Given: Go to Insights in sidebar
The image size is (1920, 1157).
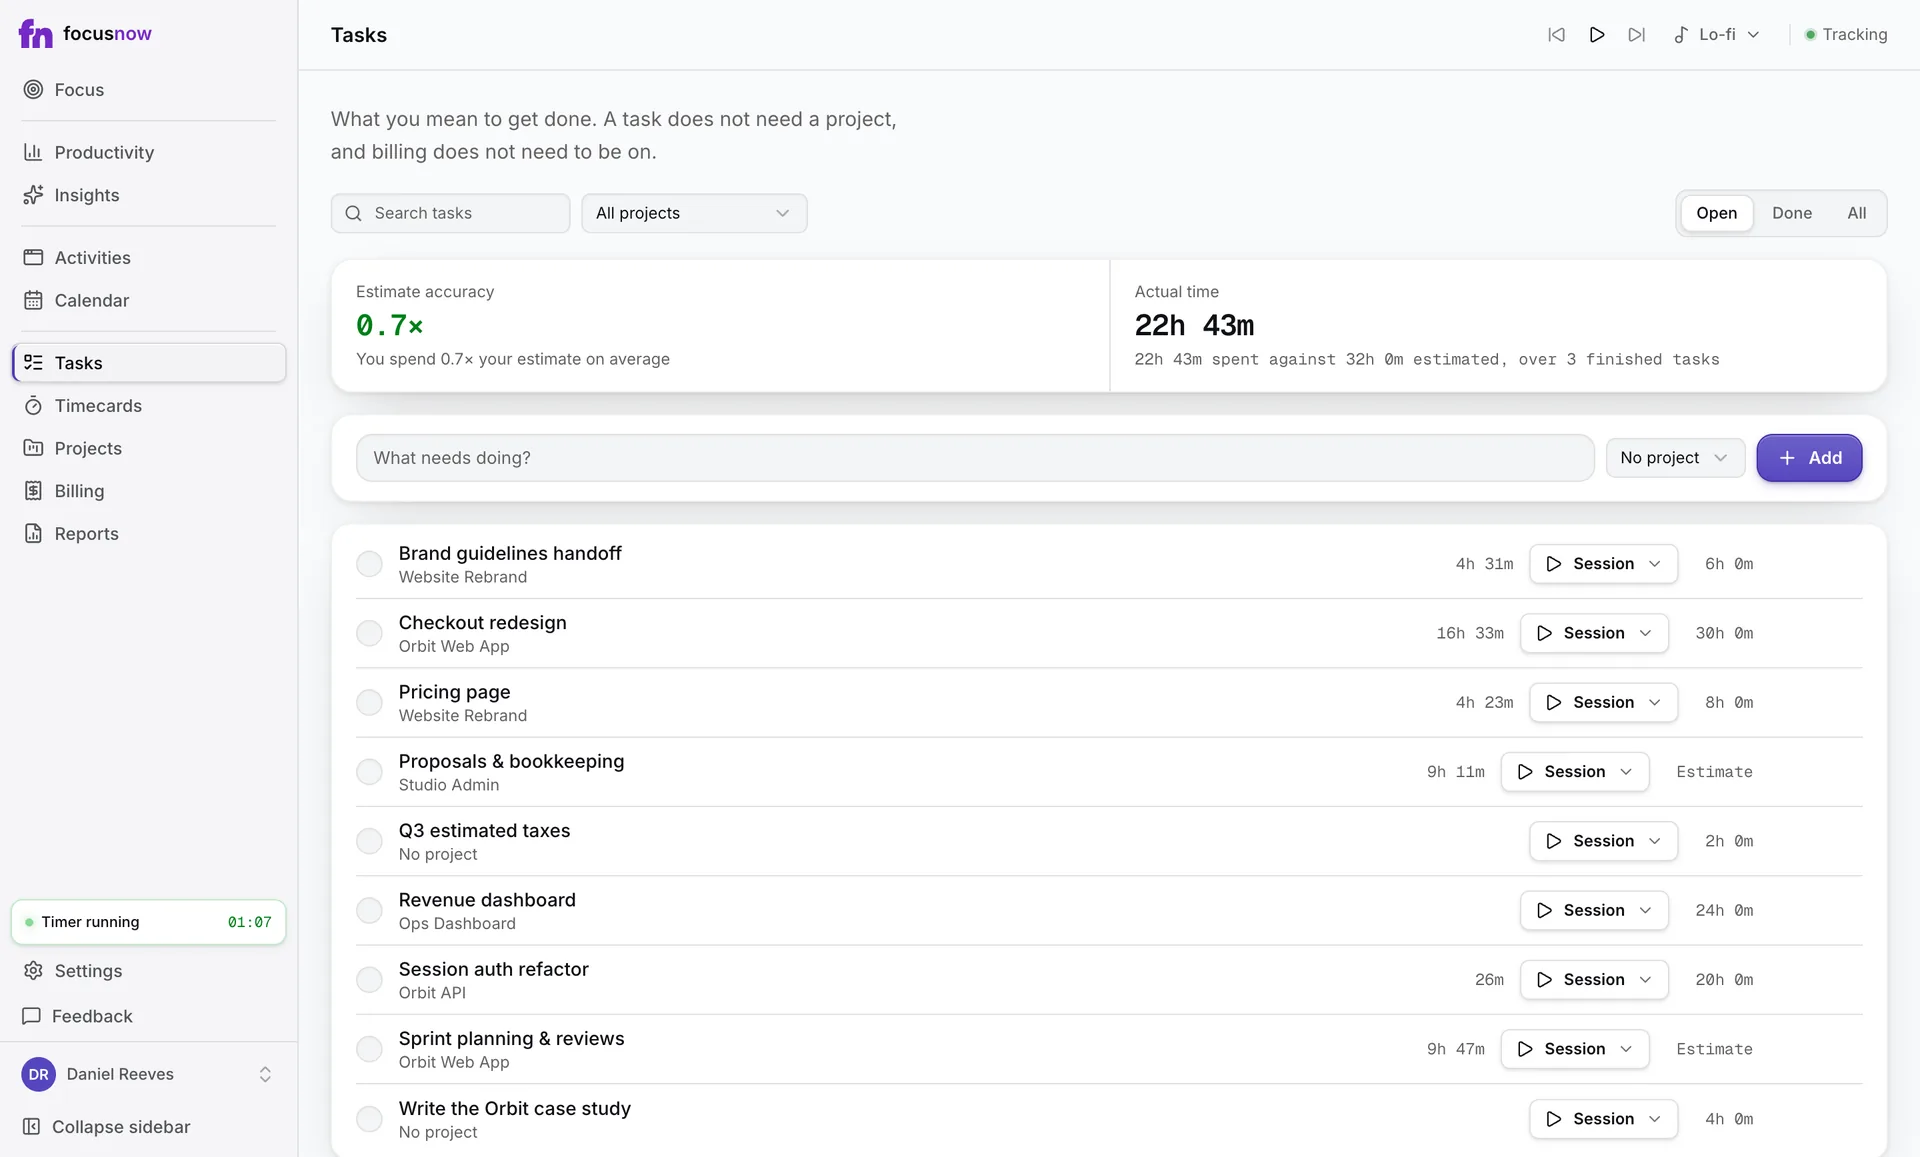Looking at the screenshot, I should [149, 195].
